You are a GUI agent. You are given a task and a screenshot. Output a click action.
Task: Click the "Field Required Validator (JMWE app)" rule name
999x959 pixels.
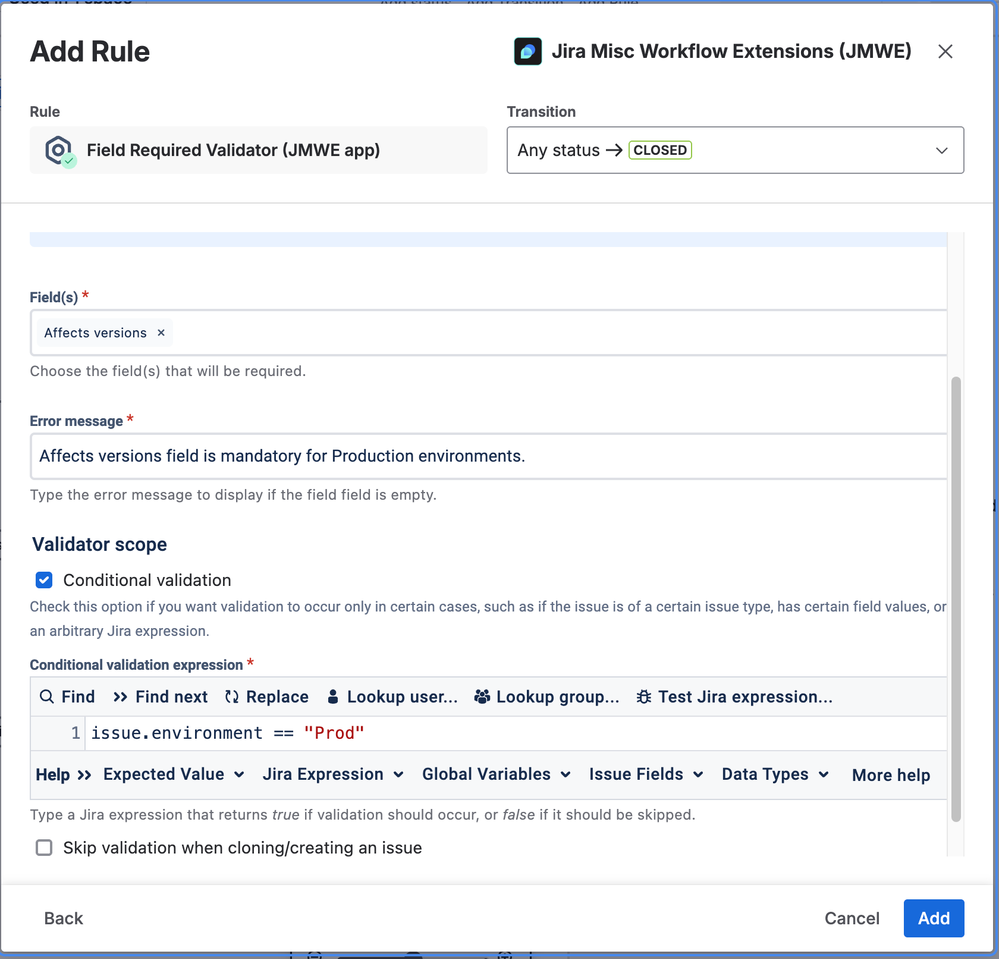click(x=233, y=150)
